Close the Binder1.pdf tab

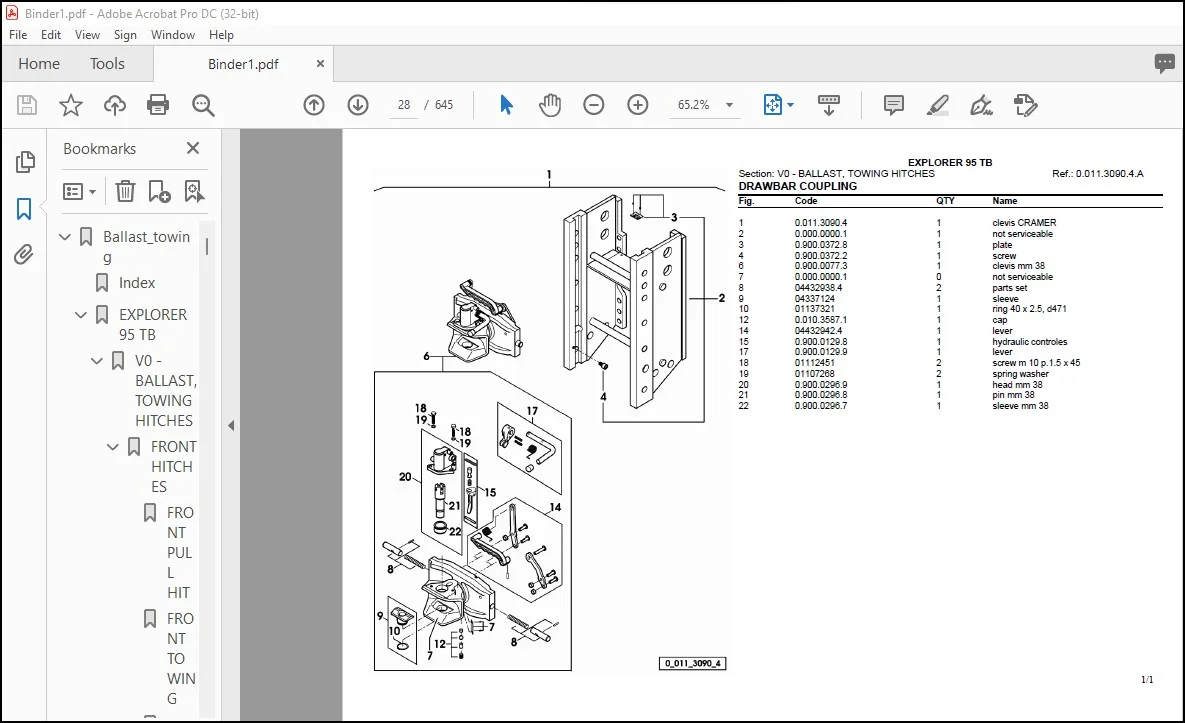click(x=320, y=63)
